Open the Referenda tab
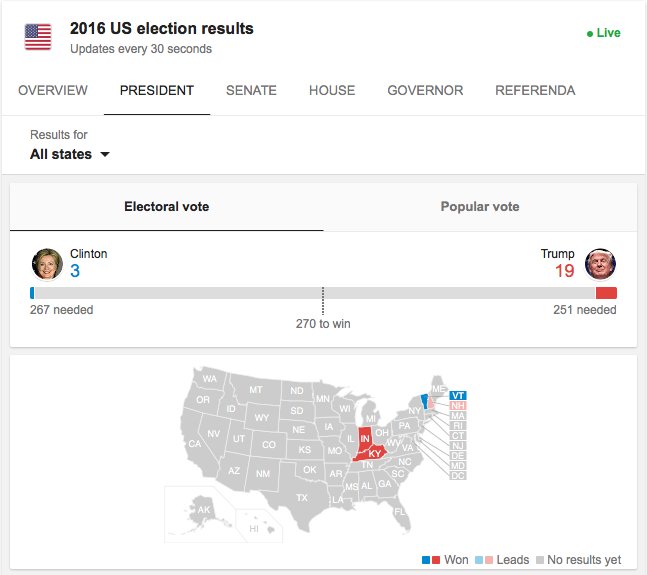This screenshot has width=647, height=575. point(535,90)
